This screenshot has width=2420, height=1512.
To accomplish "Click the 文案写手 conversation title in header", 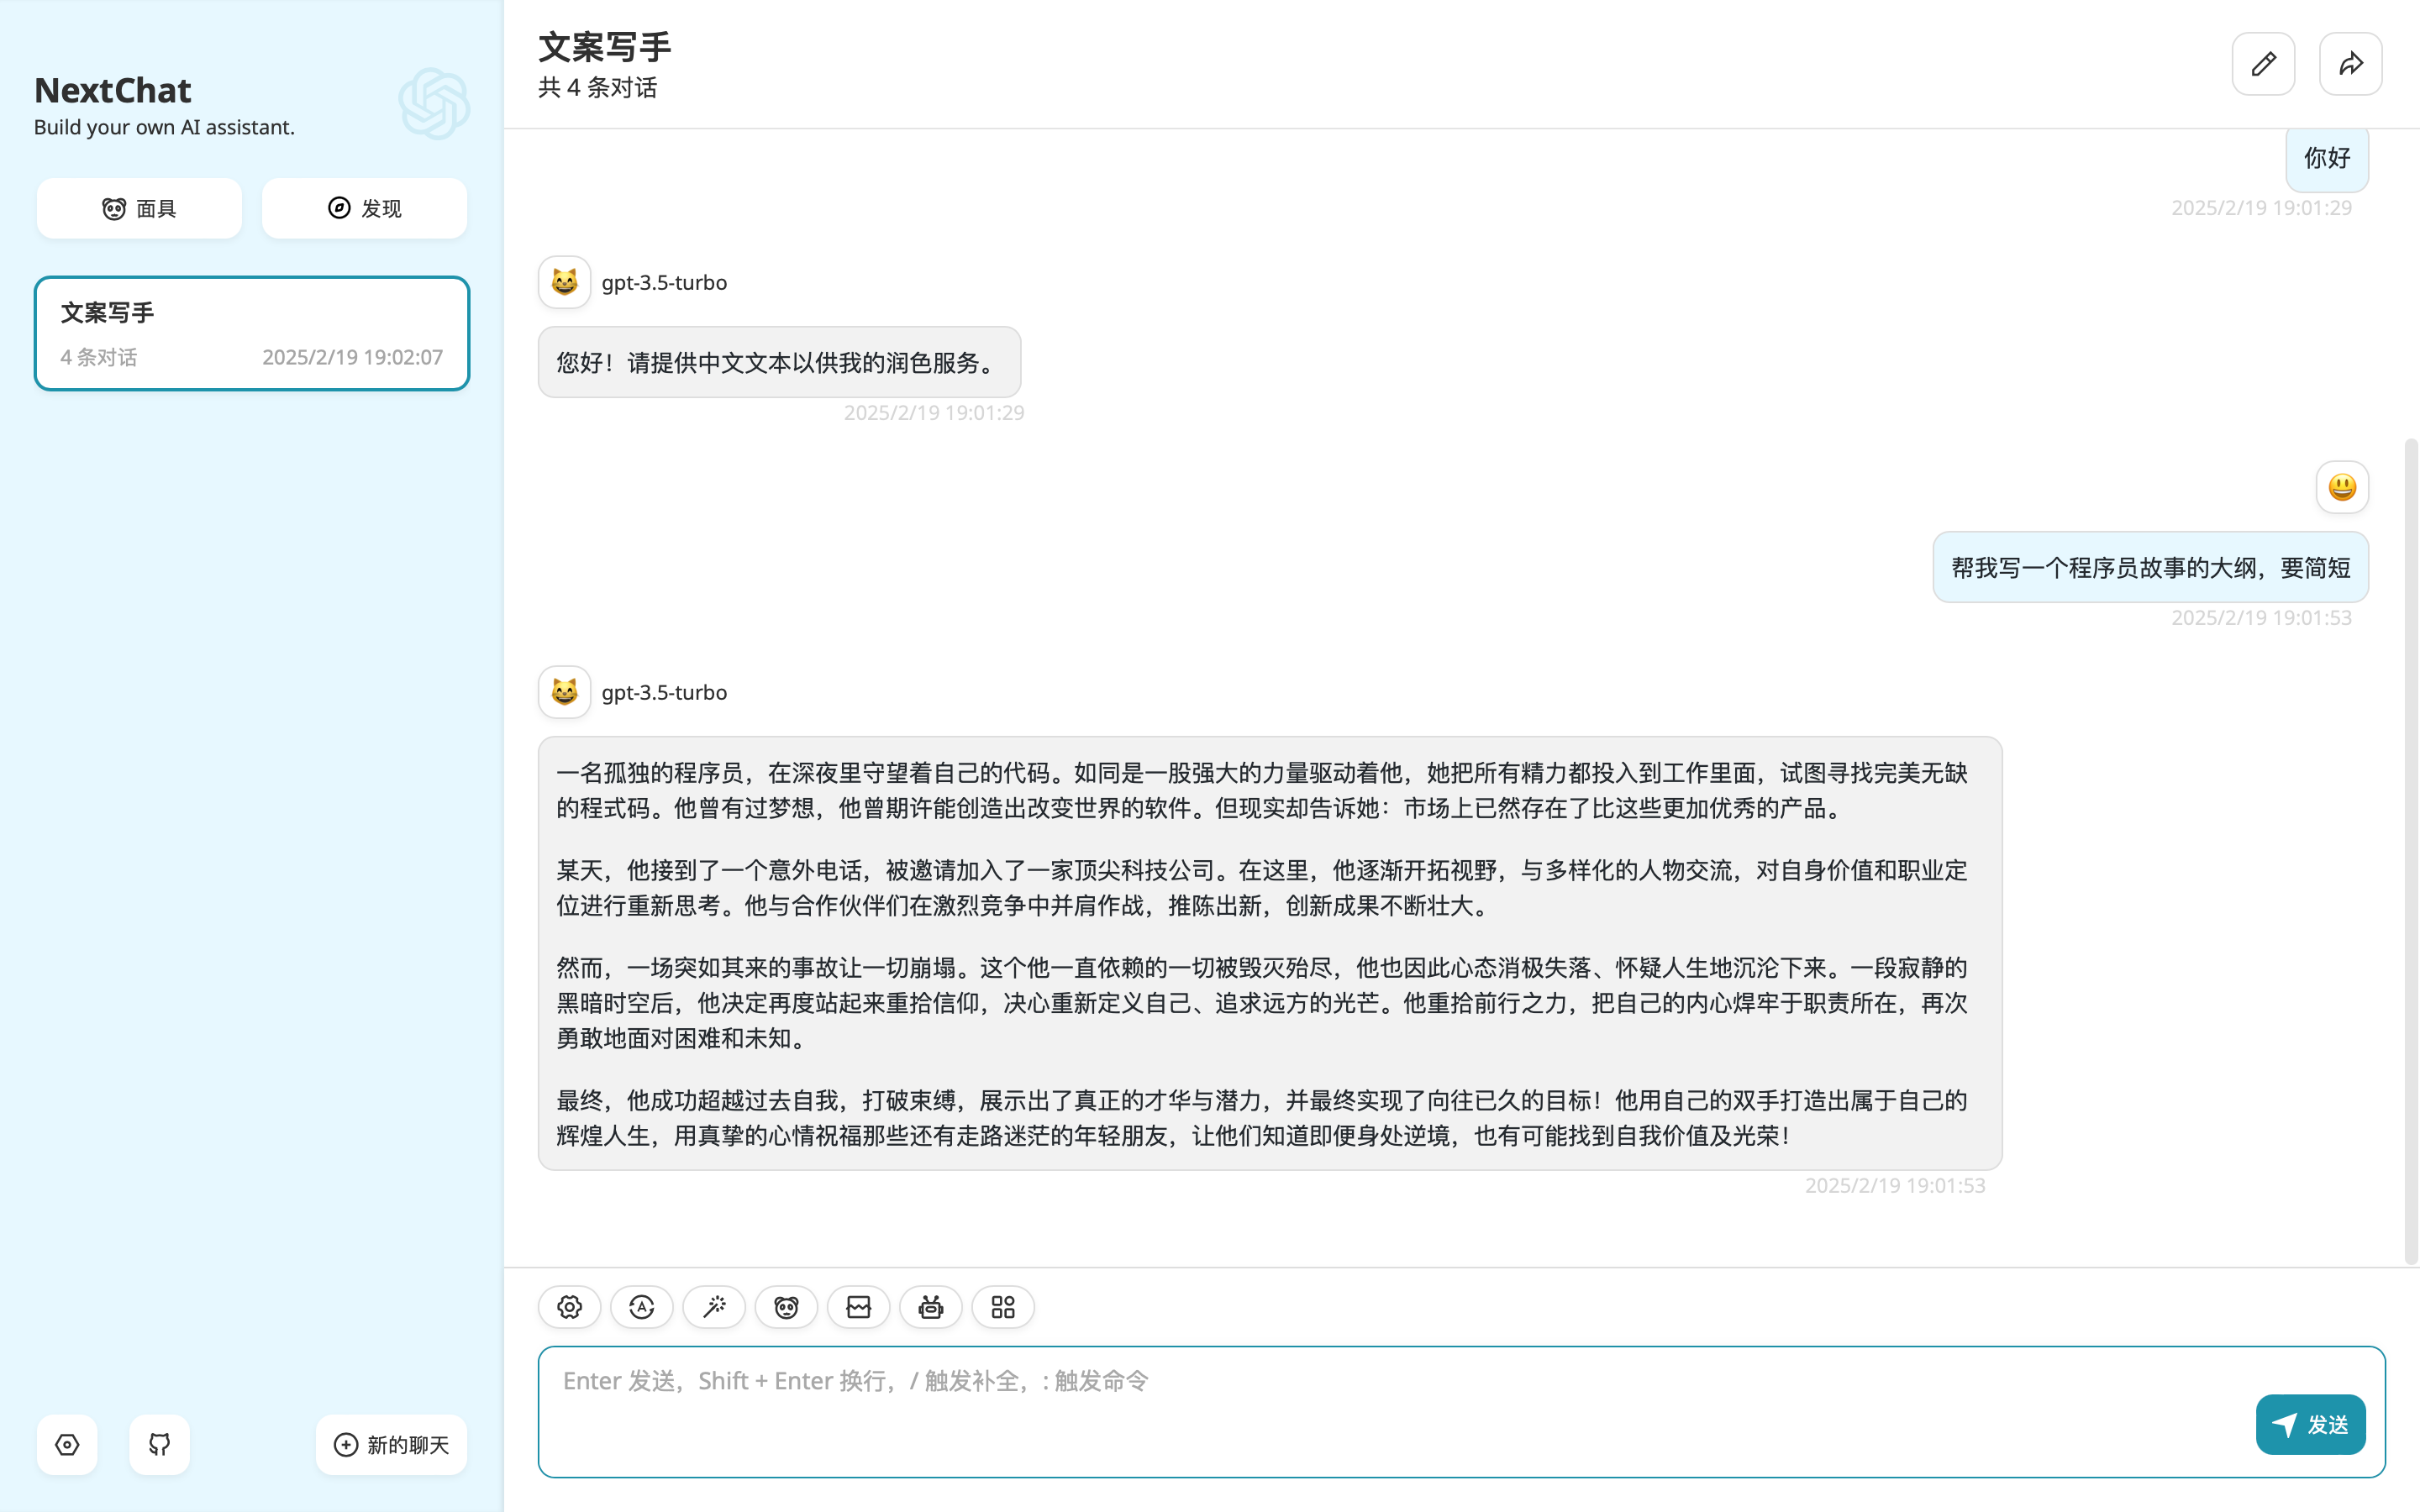I will (x=604, y=47).
